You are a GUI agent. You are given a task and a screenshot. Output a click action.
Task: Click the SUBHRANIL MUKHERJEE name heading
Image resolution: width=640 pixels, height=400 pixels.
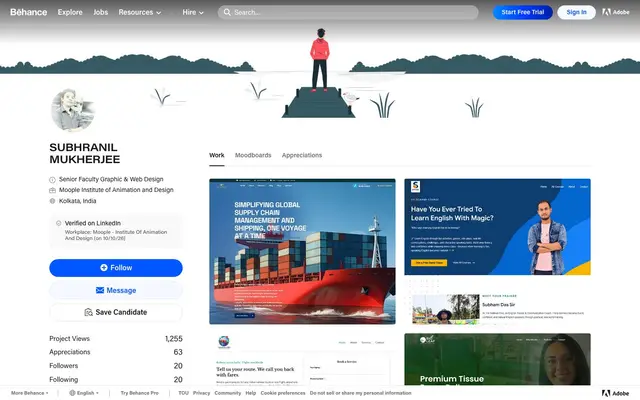pyautogui.click(x=84, y=153)
